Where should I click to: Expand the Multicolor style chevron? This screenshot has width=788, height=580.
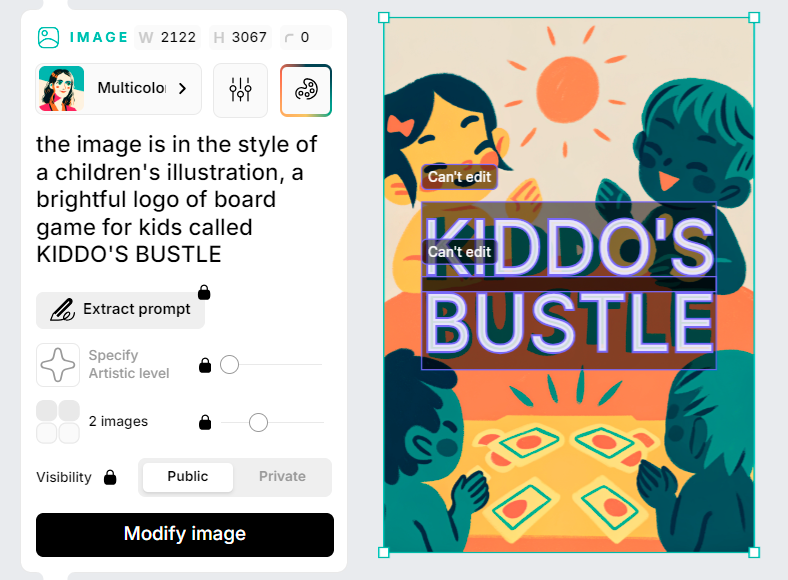(182, 89)
